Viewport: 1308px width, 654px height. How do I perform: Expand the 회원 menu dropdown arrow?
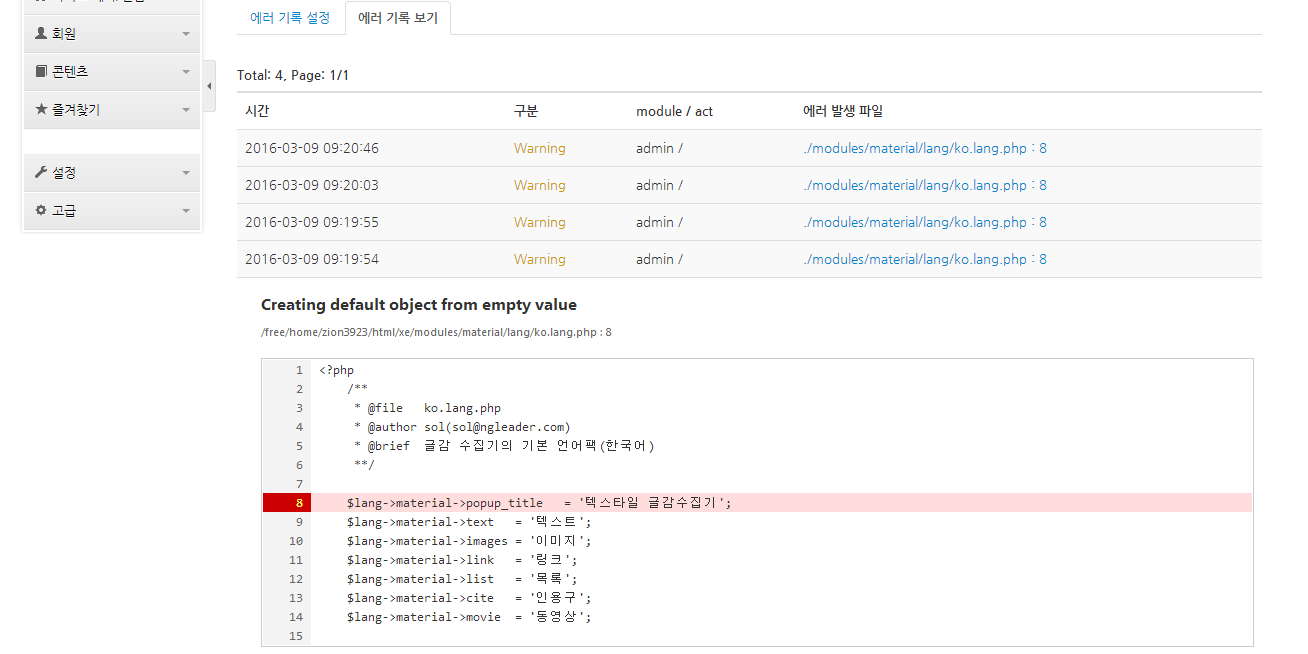pyautogui.click(x=186, y=34)
